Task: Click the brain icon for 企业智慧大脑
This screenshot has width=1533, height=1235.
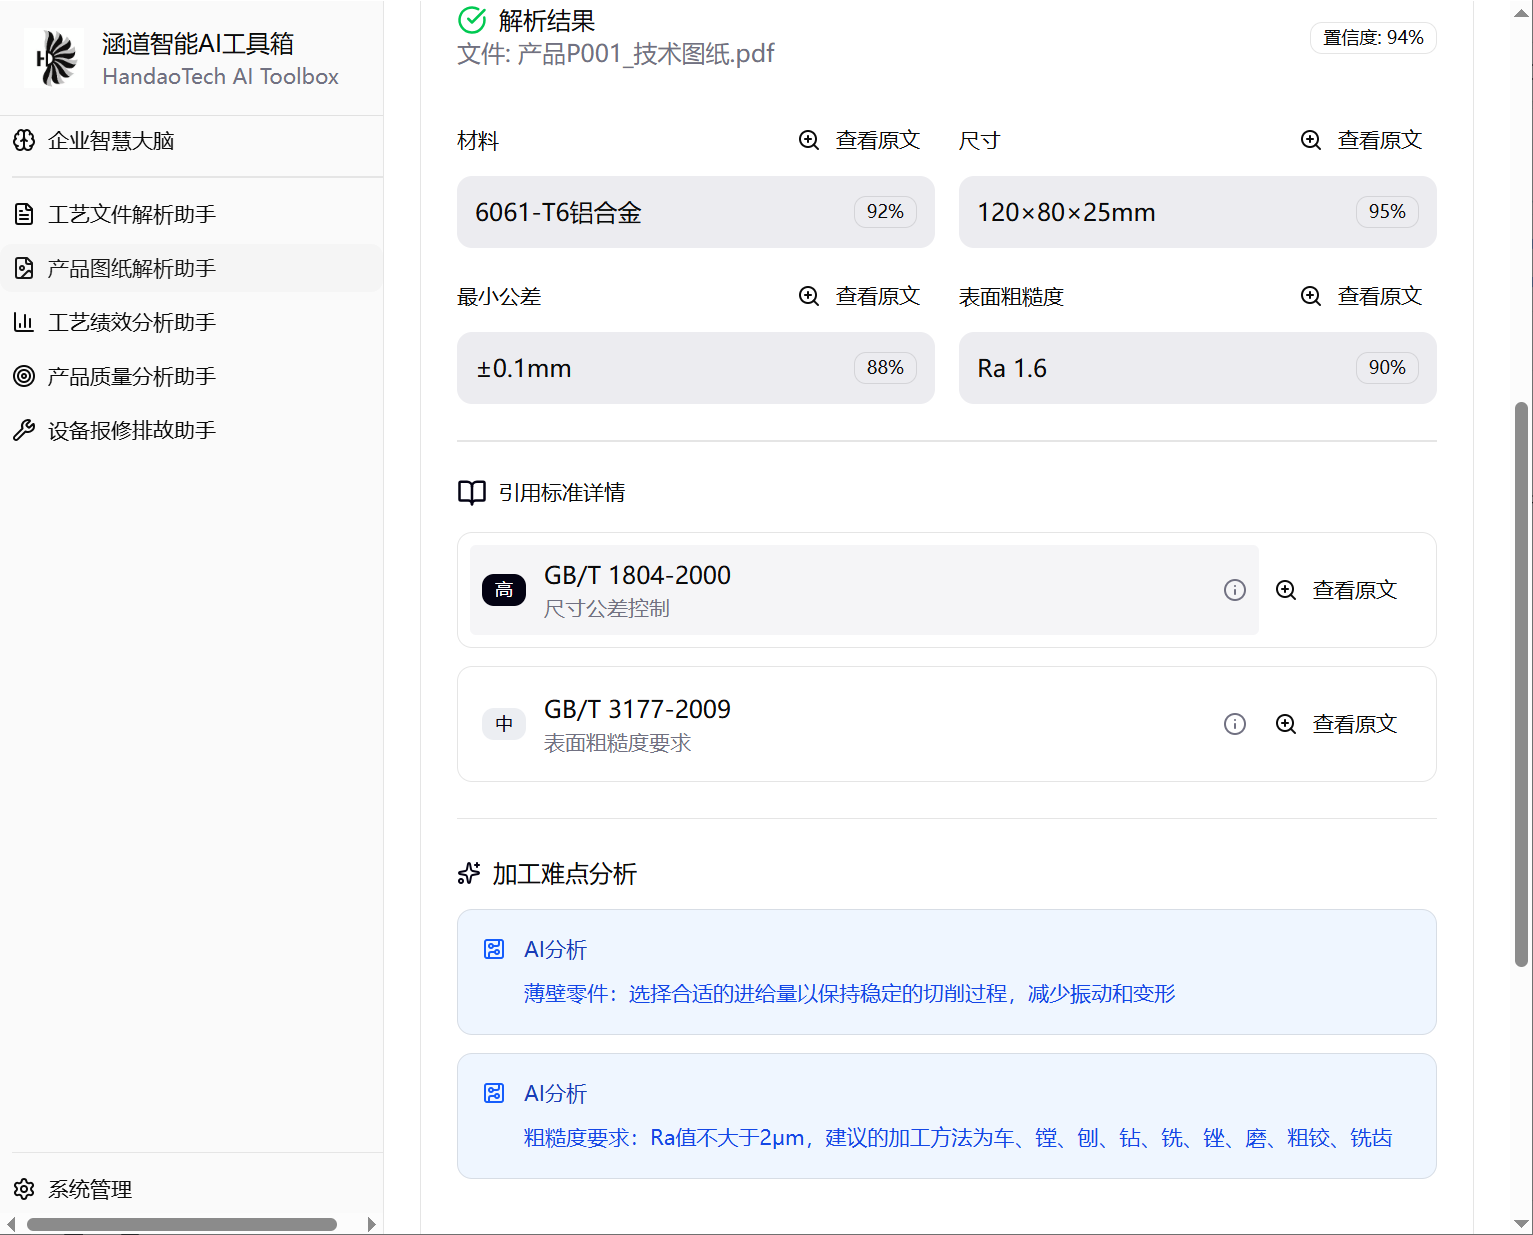Action: (x=24, y=141)
